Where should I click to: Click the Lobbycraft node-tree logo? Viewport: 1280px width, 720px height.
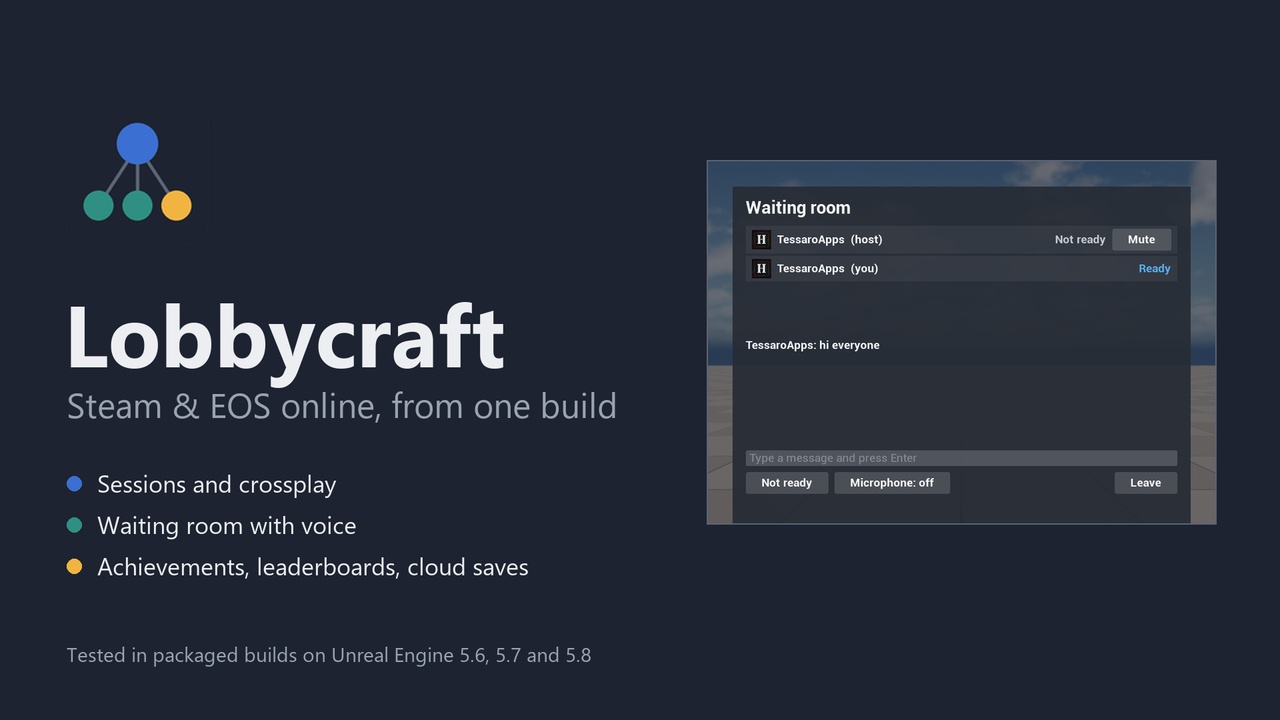point(137,172)
